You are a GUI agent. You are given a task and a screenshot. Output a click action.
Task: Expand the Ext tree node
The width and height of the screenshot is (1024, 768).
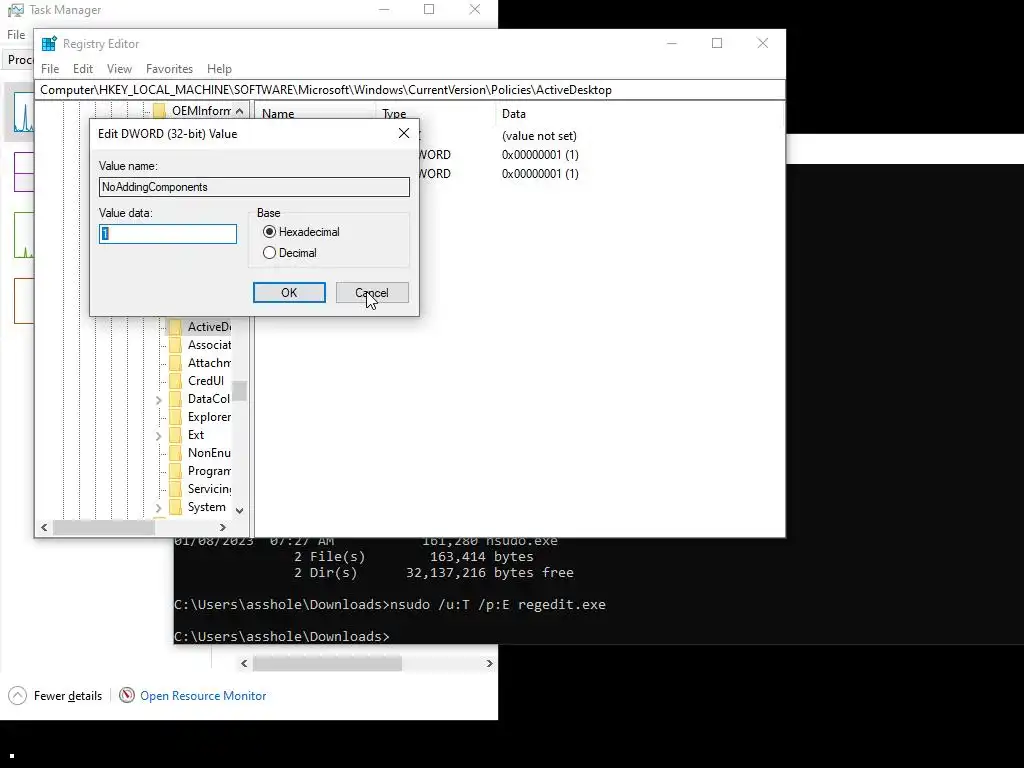[159, 436]
